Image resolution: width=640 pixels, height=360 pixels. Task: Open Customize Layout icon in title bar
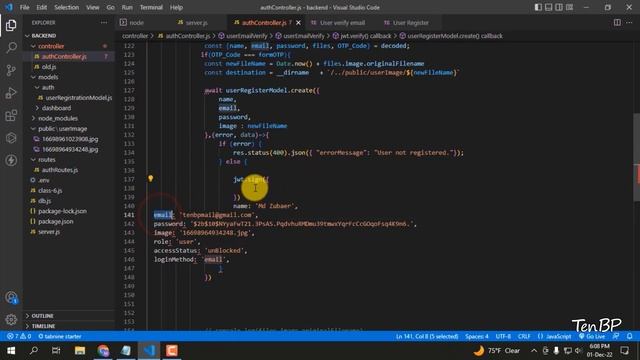[x=569, y=7]
